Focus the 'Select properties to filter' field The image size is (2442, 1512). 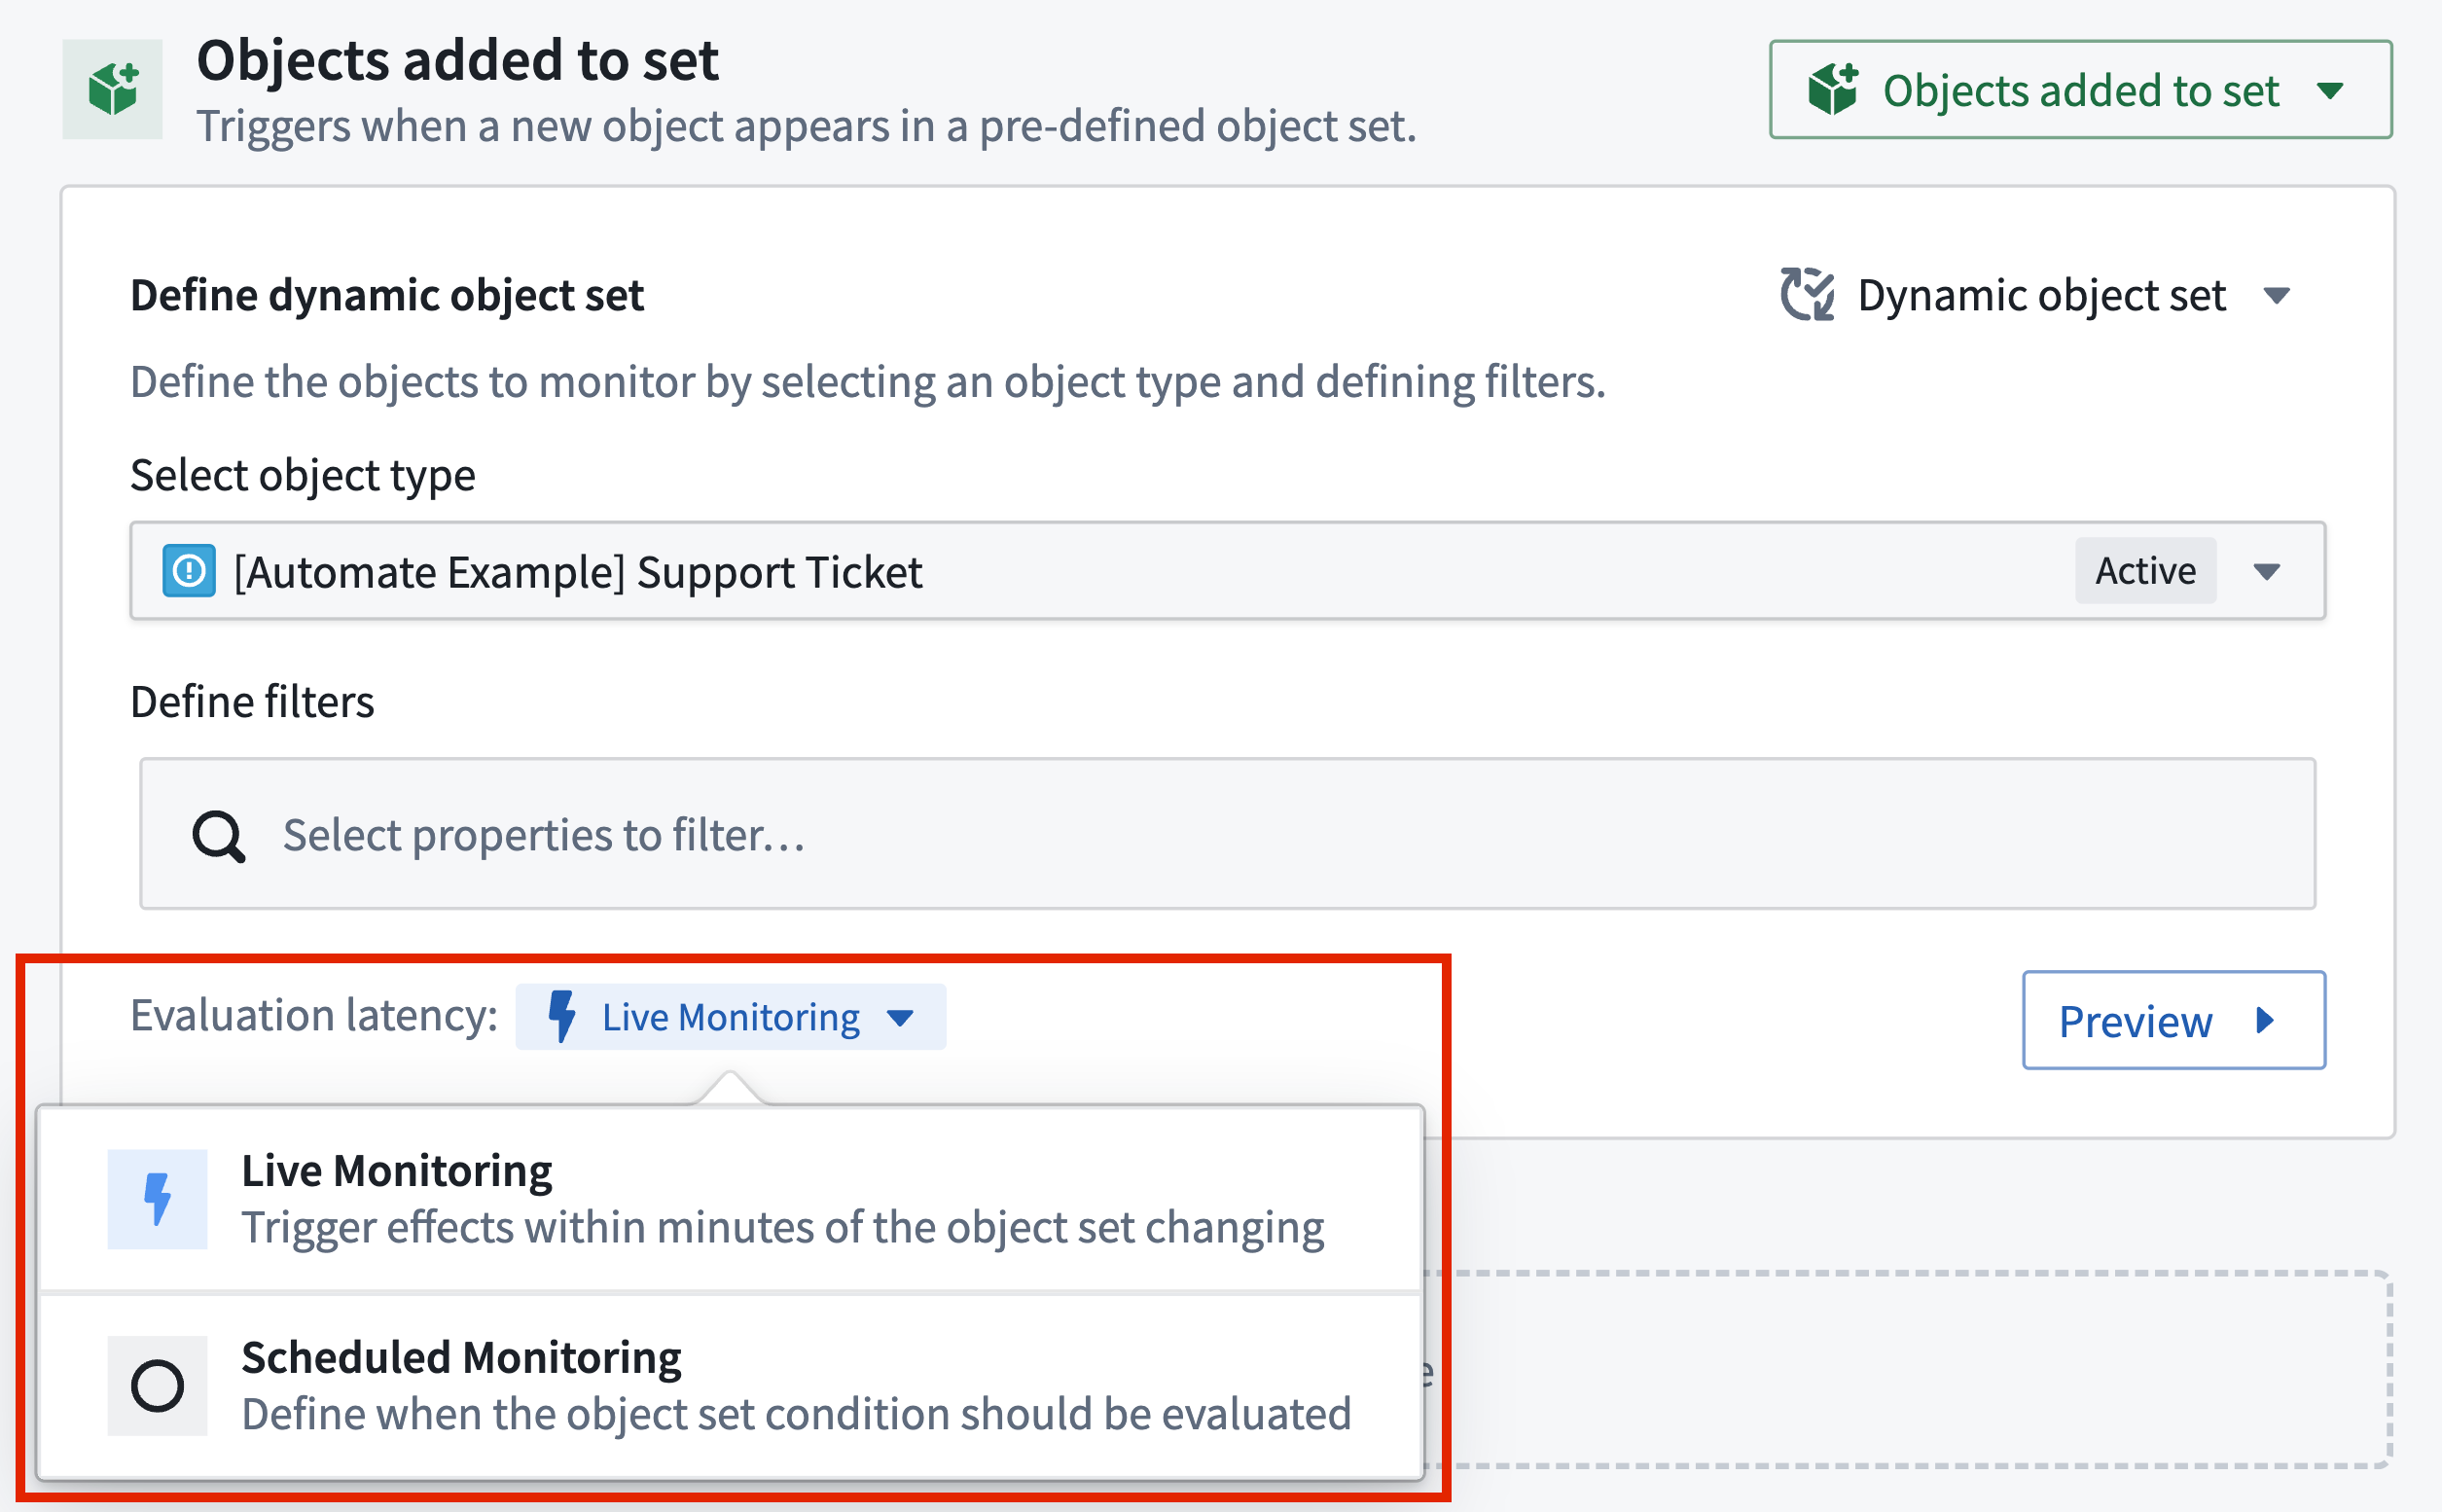(x=1227, y=833)
